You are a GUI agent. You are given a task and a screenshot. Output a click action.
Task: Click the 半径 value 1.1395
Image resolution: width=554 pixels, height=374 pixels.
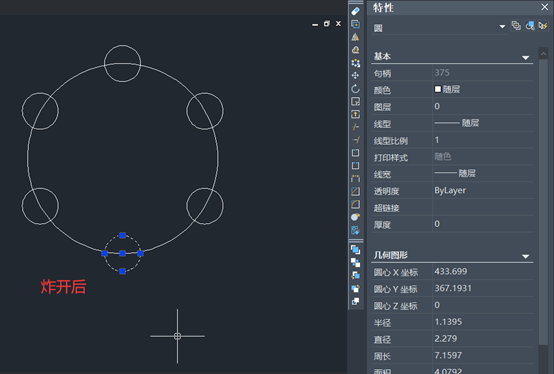[448, 322]
